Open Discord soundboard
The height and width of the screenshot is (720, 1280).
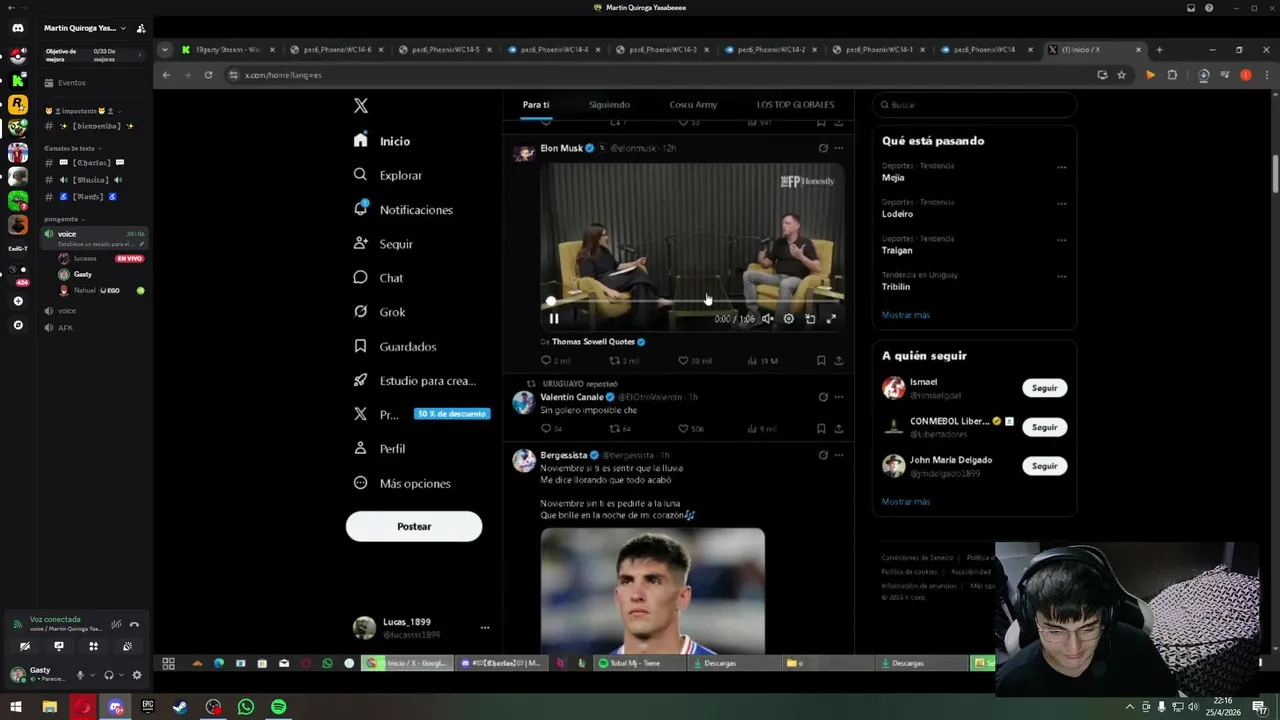[127, 646]
